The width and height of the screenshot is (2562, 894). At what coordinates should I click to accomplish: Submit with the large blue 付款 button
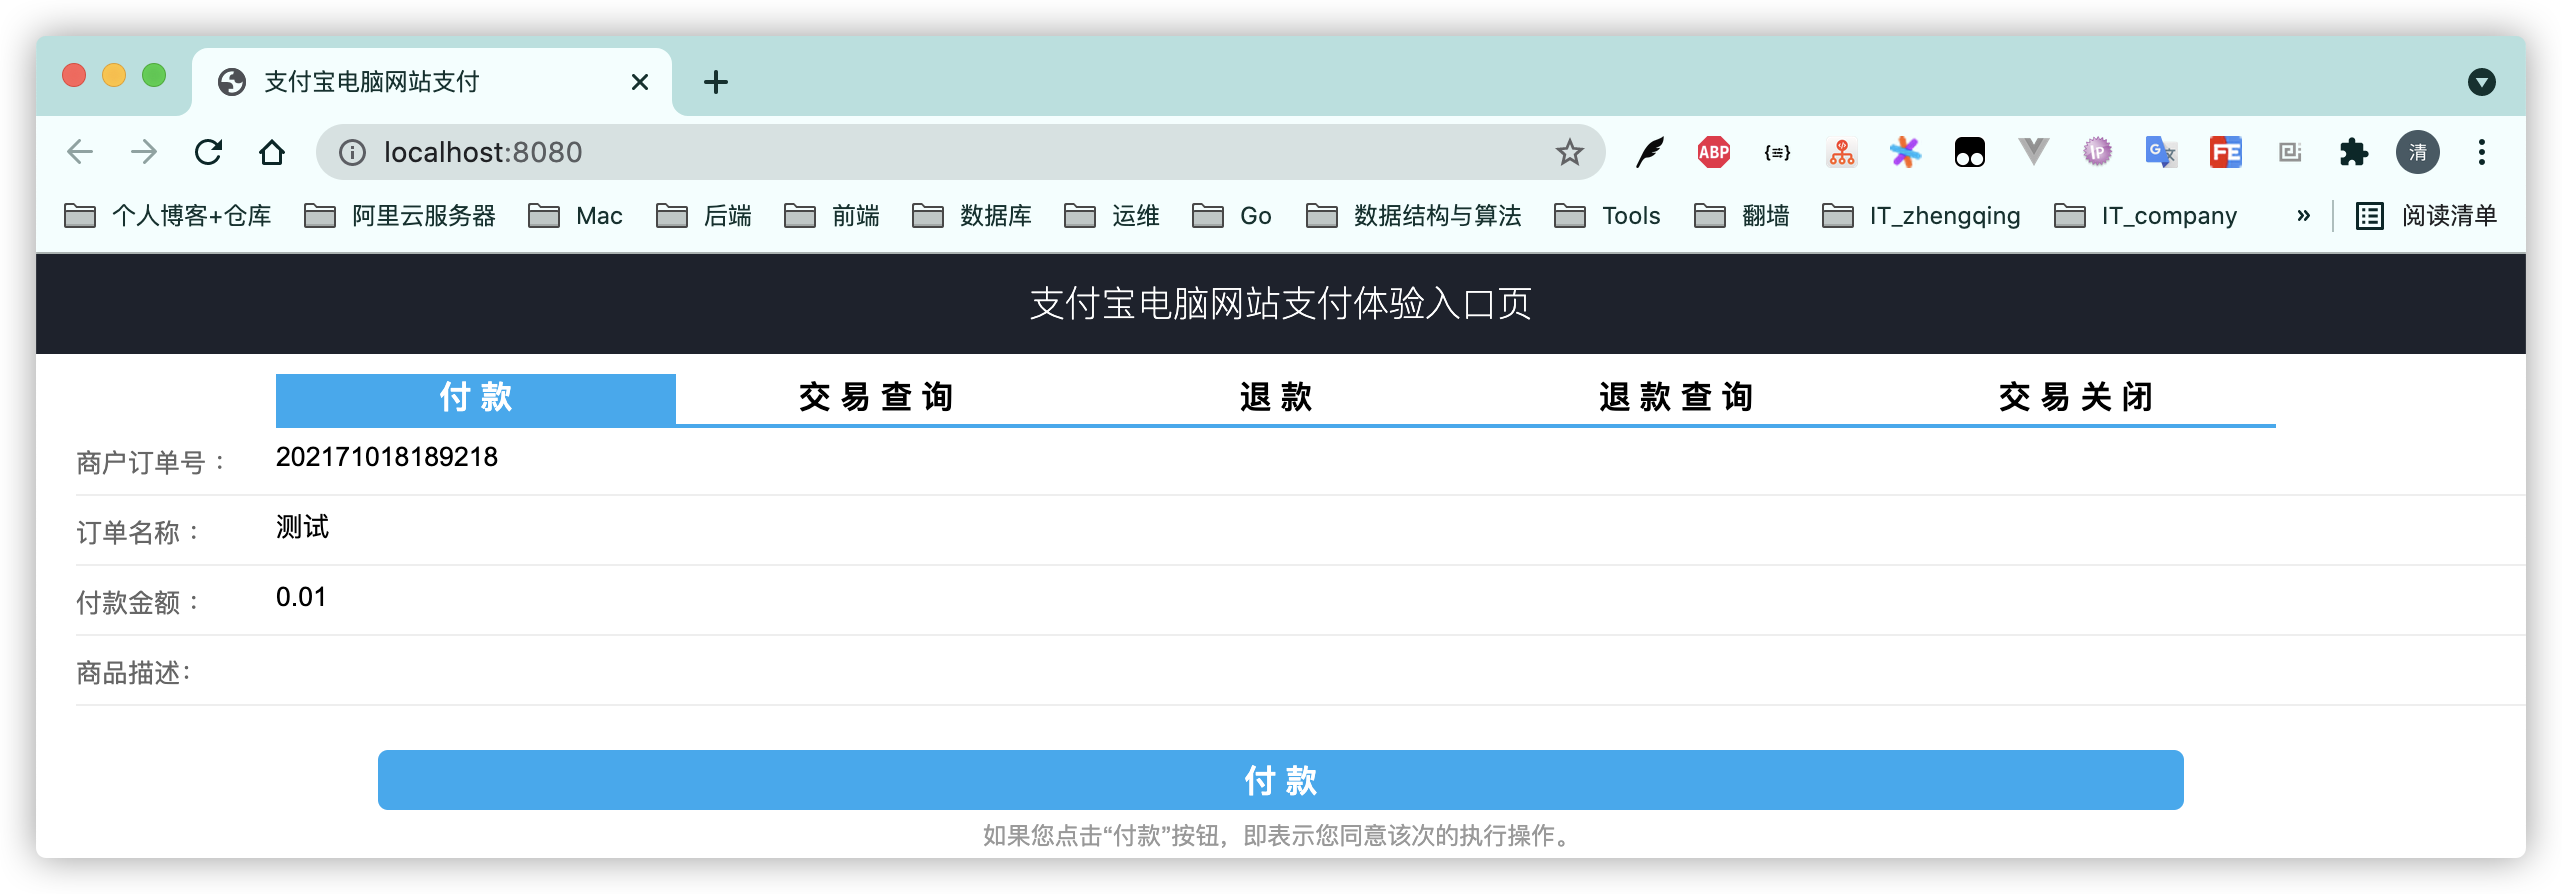1280,780
